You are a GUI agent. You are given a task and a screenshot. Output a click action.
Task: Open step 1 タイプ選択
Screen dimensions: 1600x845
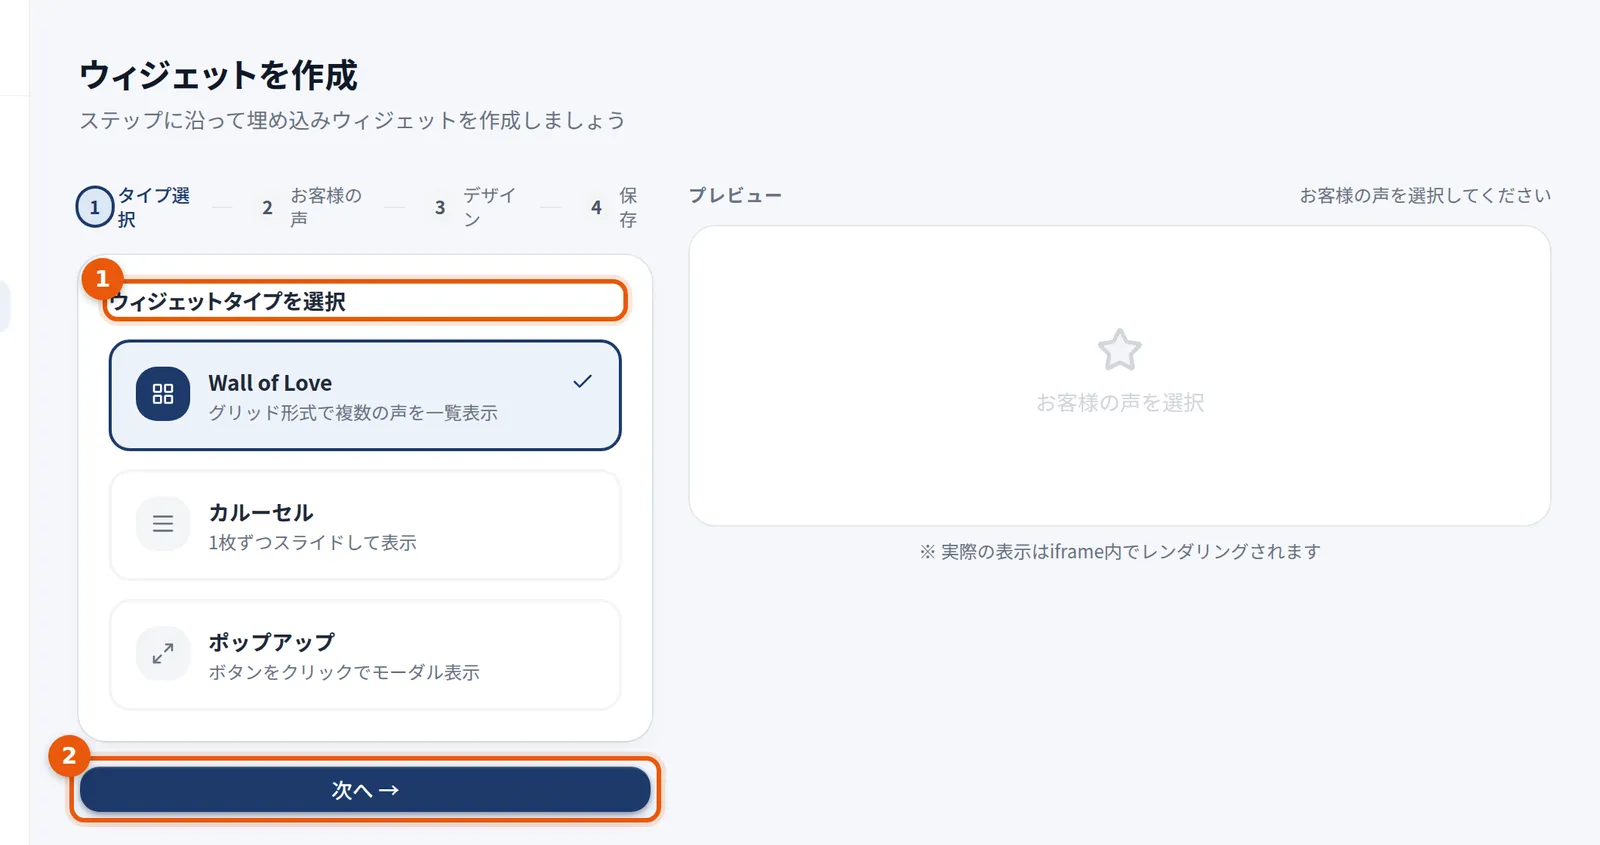pos(135,207)
